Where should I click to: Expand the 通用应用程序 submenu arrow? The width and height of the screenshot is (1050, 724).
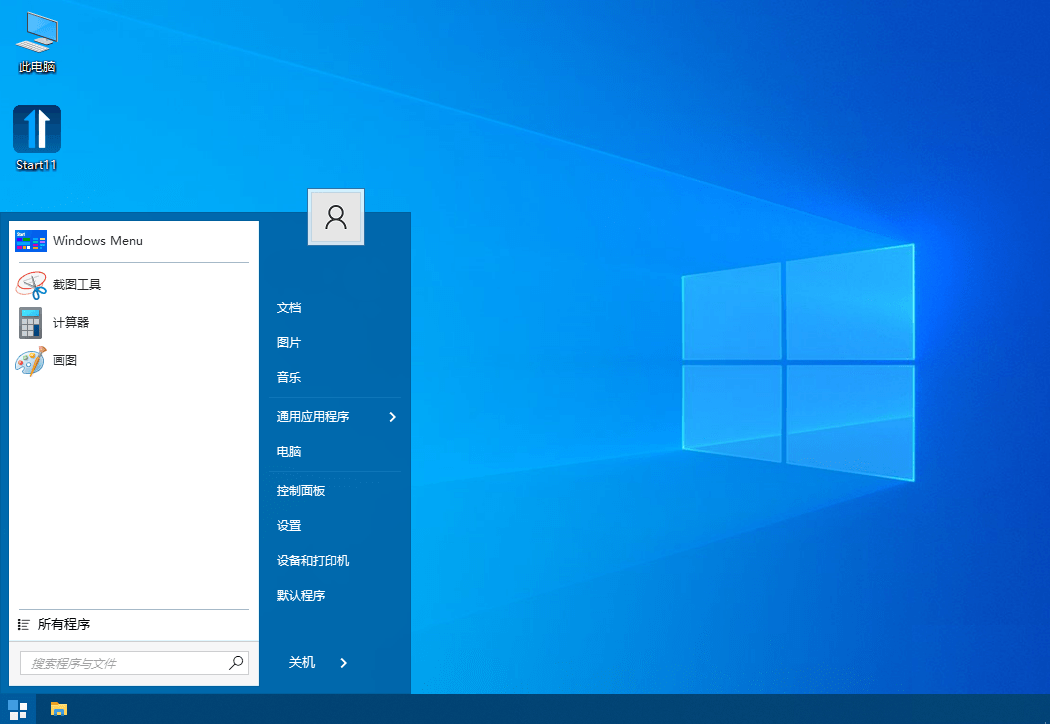tap(392, 417)
